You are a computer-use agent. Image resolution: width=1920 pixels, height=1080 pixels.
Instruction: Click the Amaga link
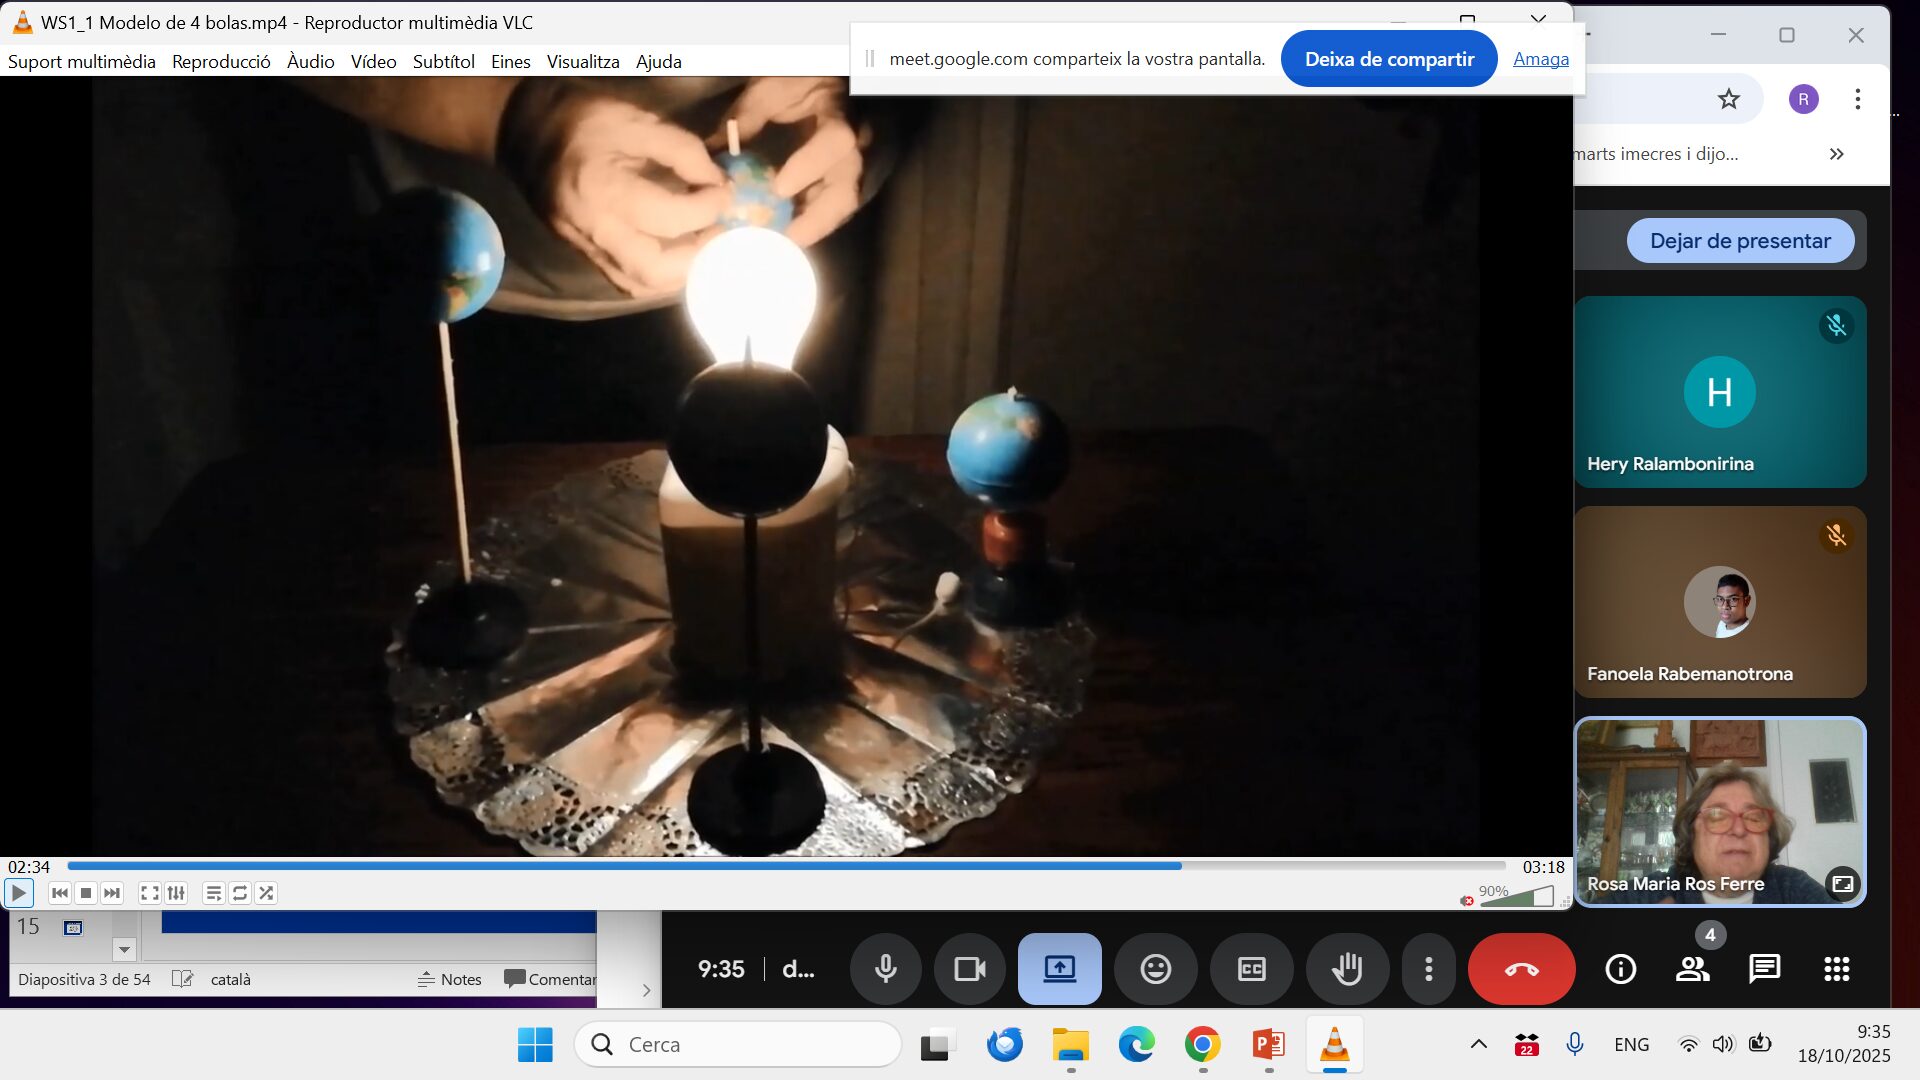(1540, 59)
